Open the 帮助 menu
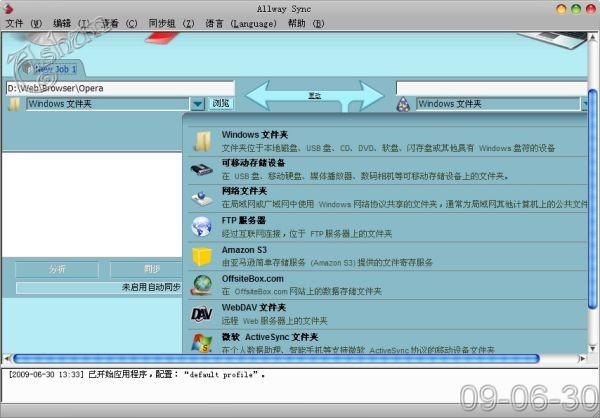This screenshot has width=600, height=418. (306, 24)
